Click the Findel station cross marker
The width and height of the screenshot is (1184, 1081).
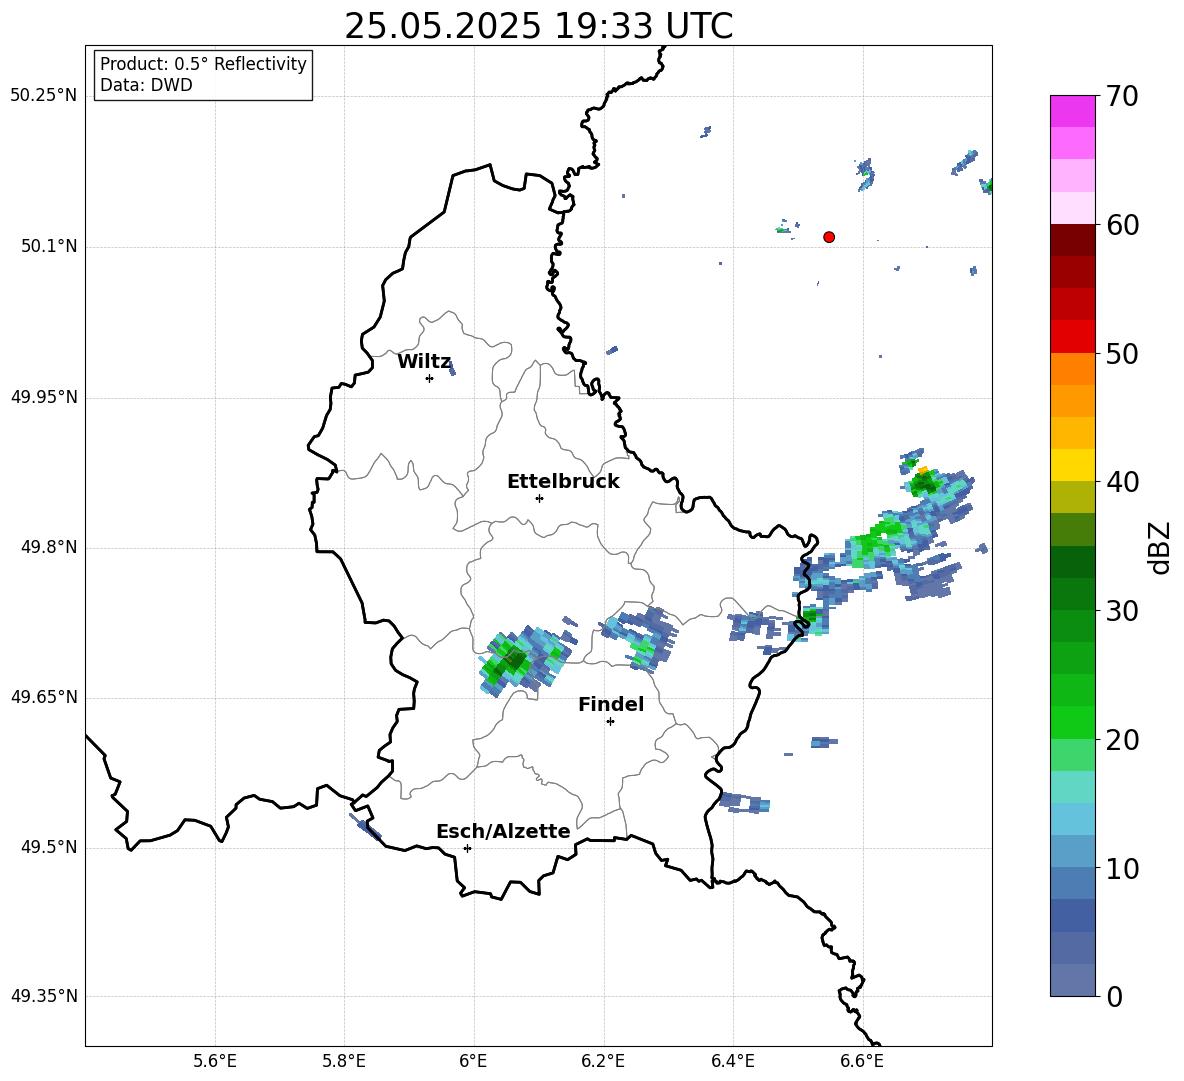(610, 722)
